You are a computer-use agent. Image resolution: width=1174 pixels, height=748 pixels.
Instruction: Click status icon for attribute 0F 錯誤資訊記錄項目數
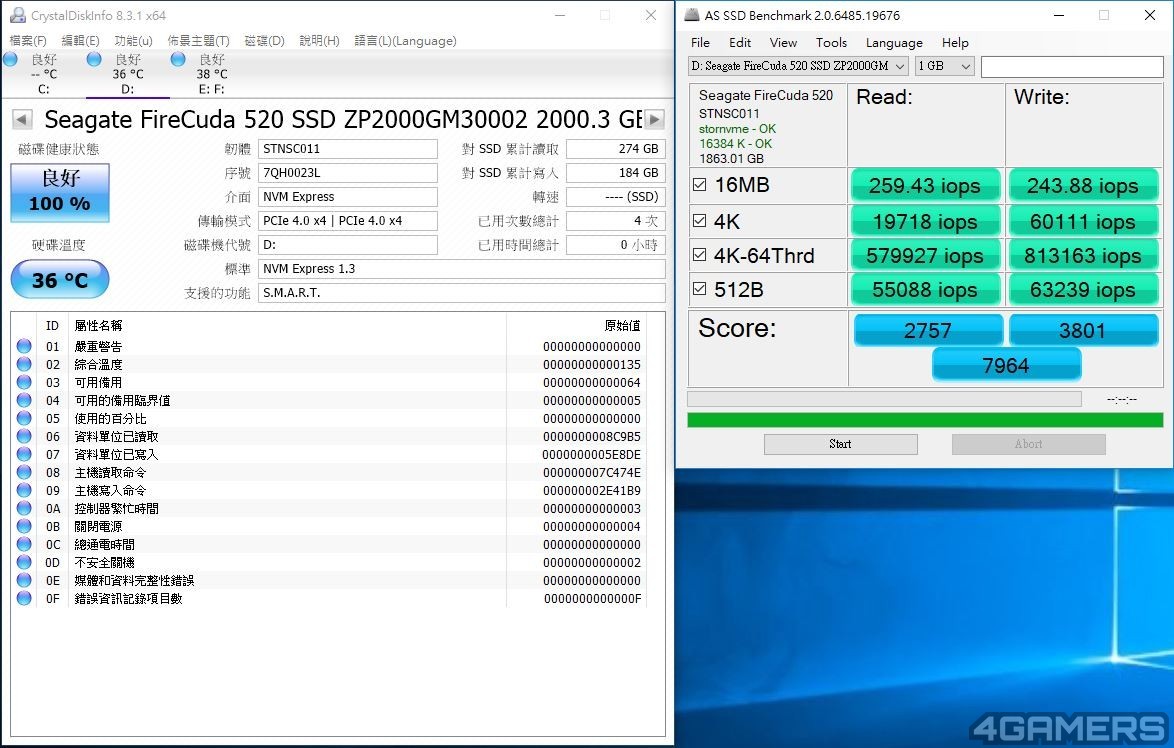tap(24, 598)
